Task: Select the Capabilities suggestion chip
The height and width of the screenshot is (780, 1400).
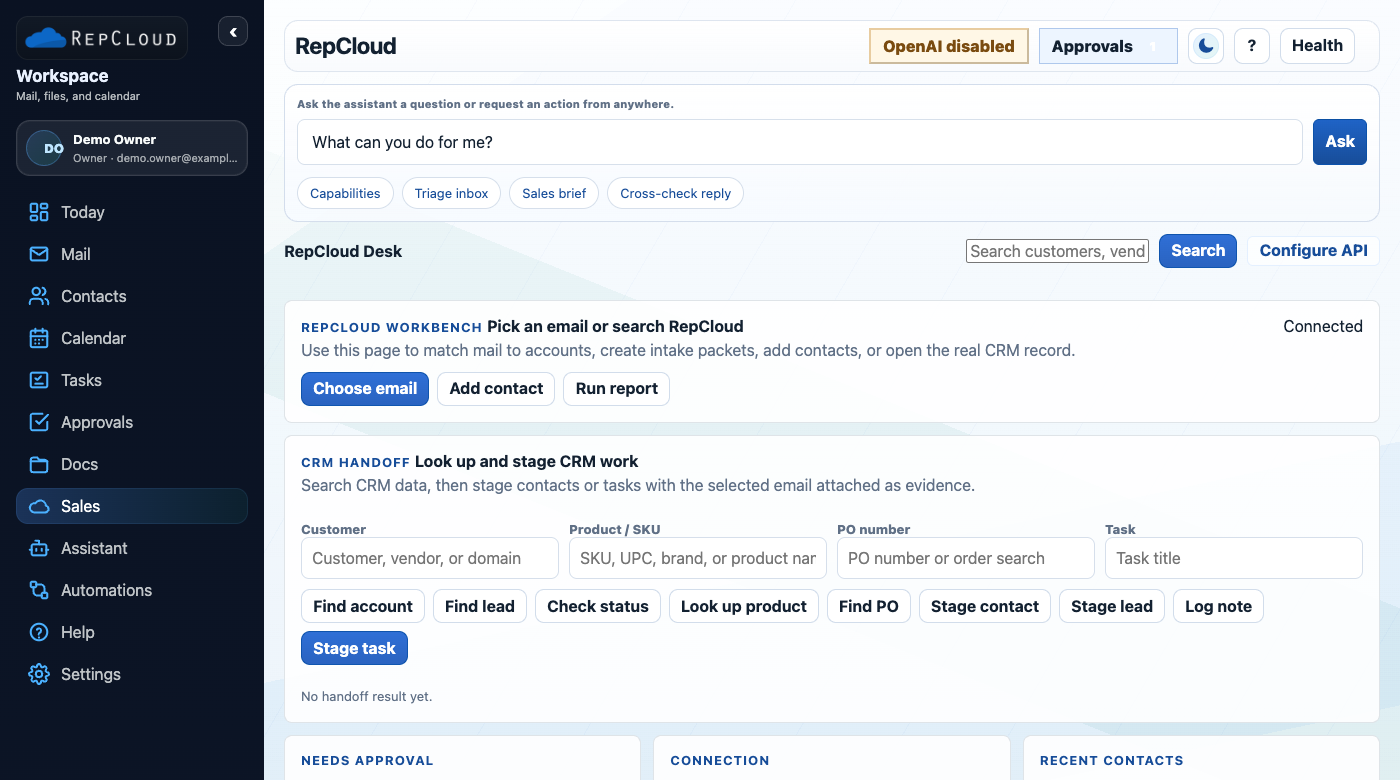Action: [345, 193]
